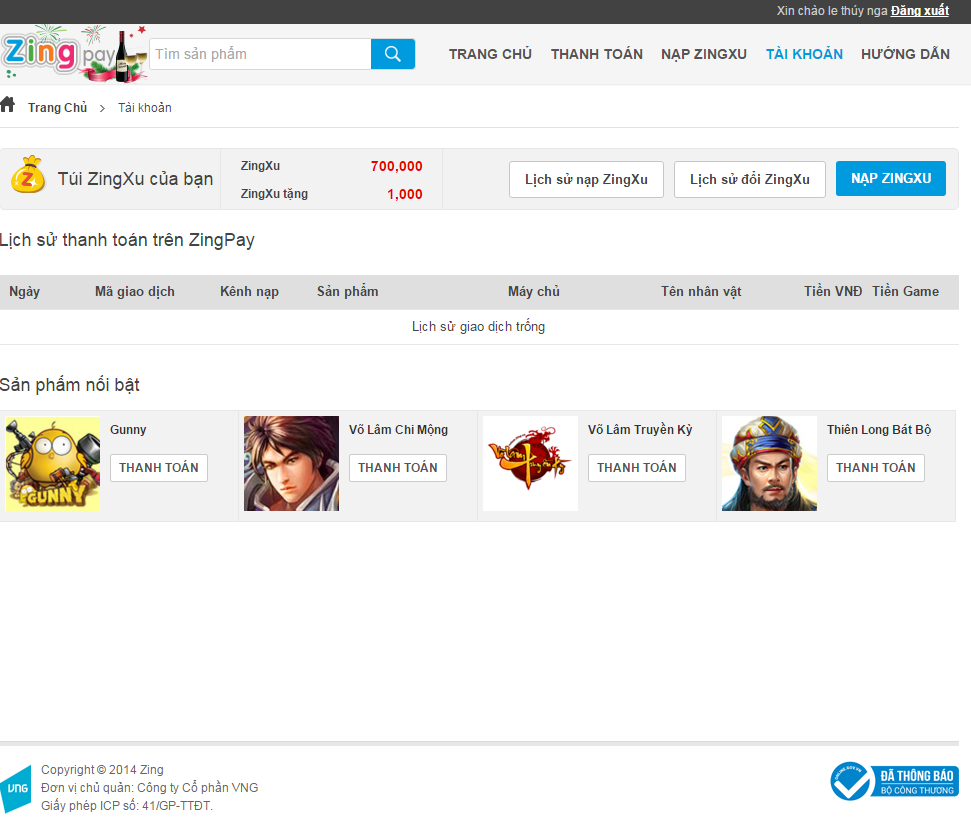Click THANH TOÁN button for Gunny
The image size is (971, 833).
click(159, 468)
